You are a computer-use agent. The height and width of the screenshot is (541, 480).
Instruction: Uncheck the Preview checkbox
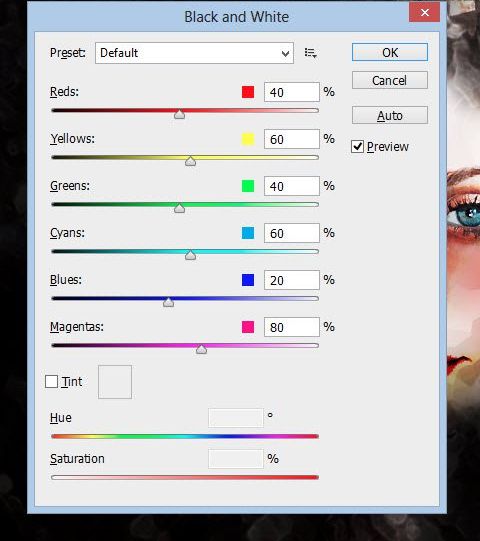(x=357, y=147)
